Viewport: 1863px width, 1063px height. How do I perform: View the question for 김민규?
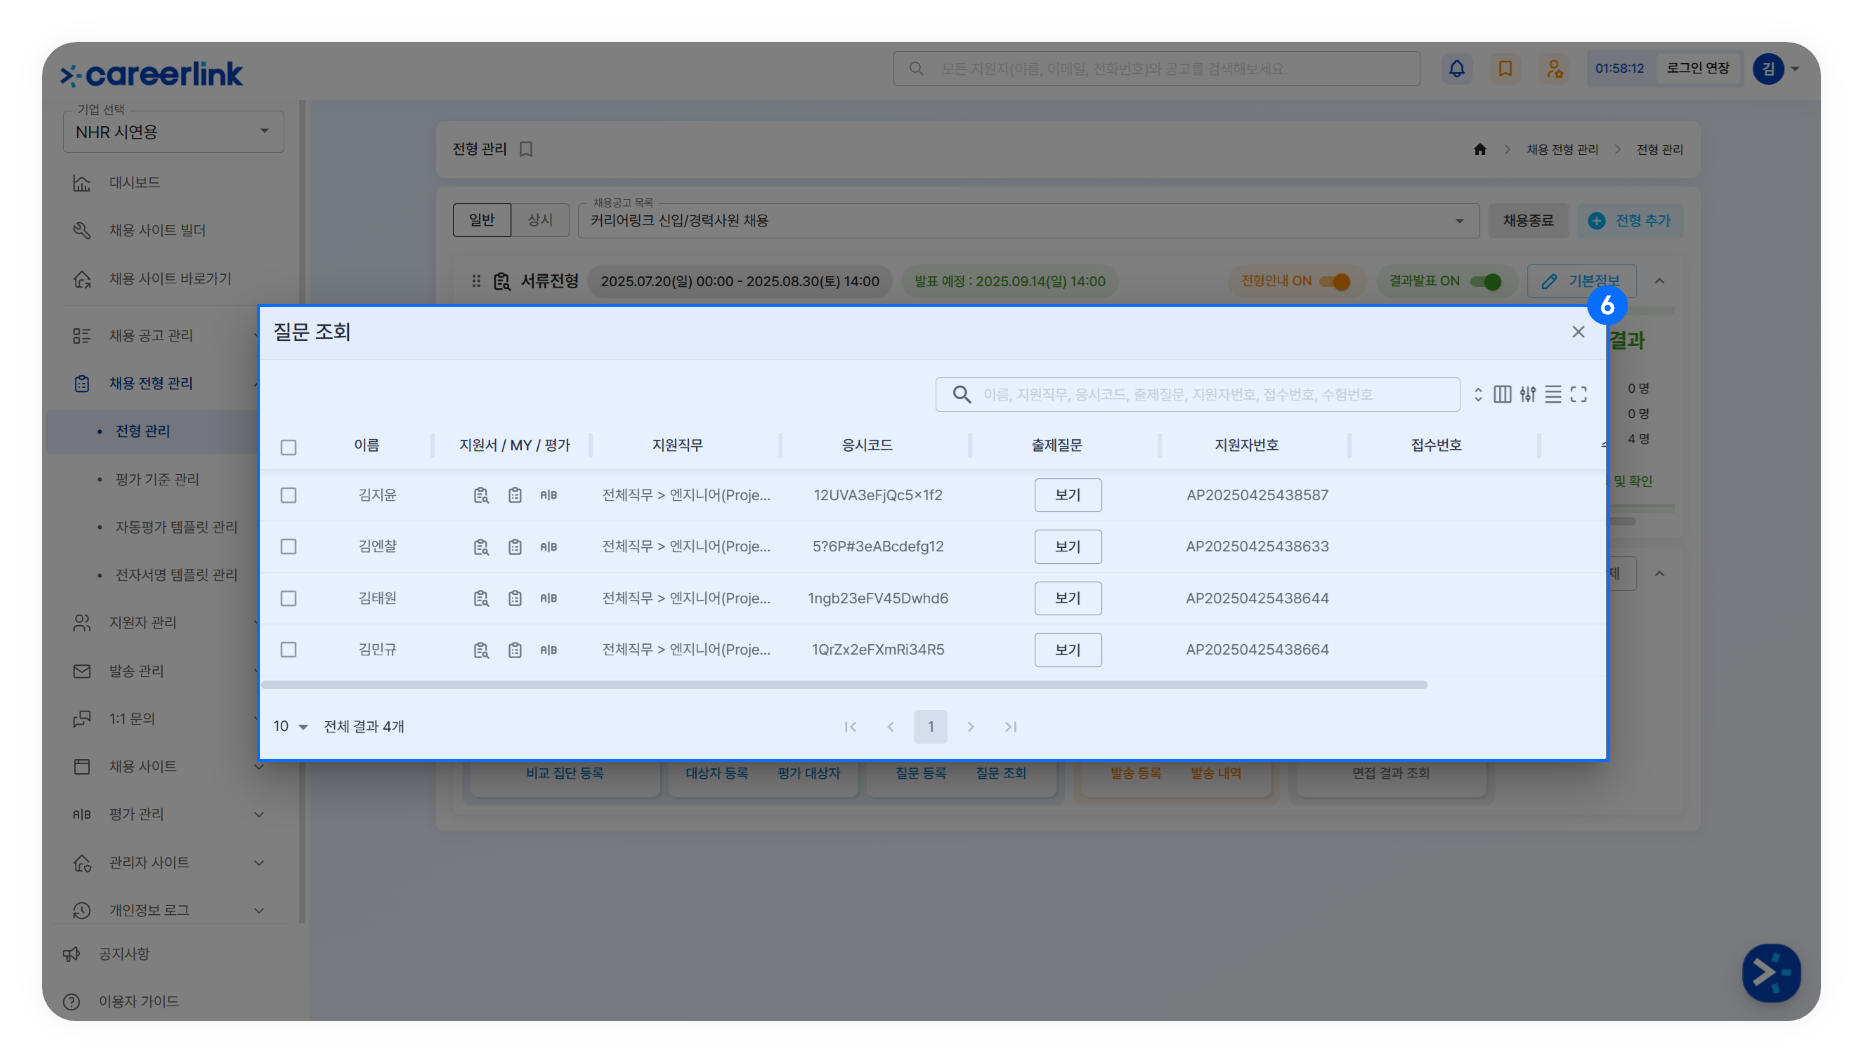pyautogui.click(x=1068, y=650)
